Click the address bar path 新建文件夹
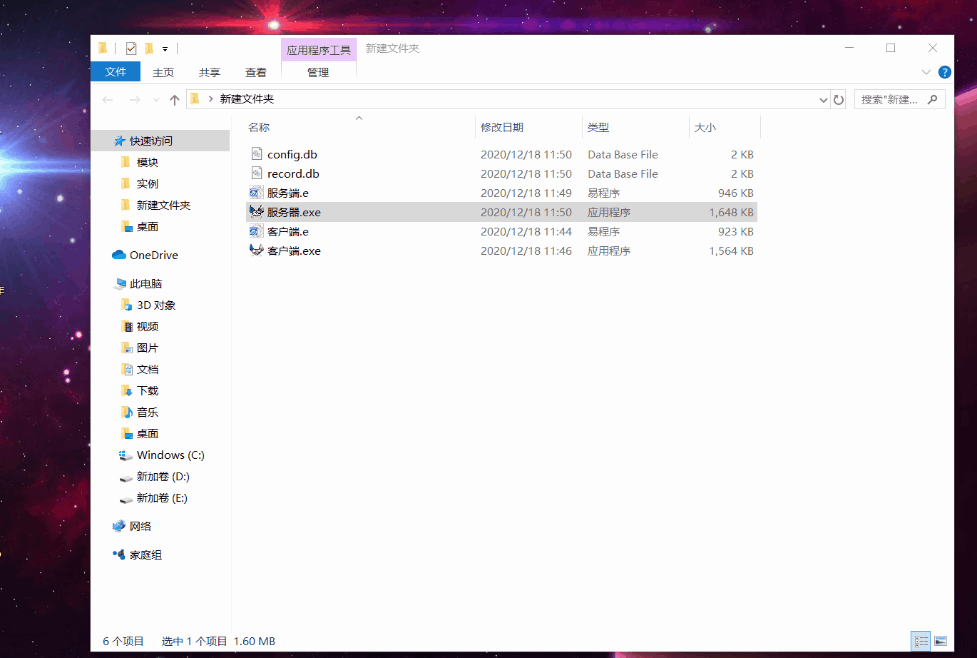This screenshot has width=977, height=658. 247,99
